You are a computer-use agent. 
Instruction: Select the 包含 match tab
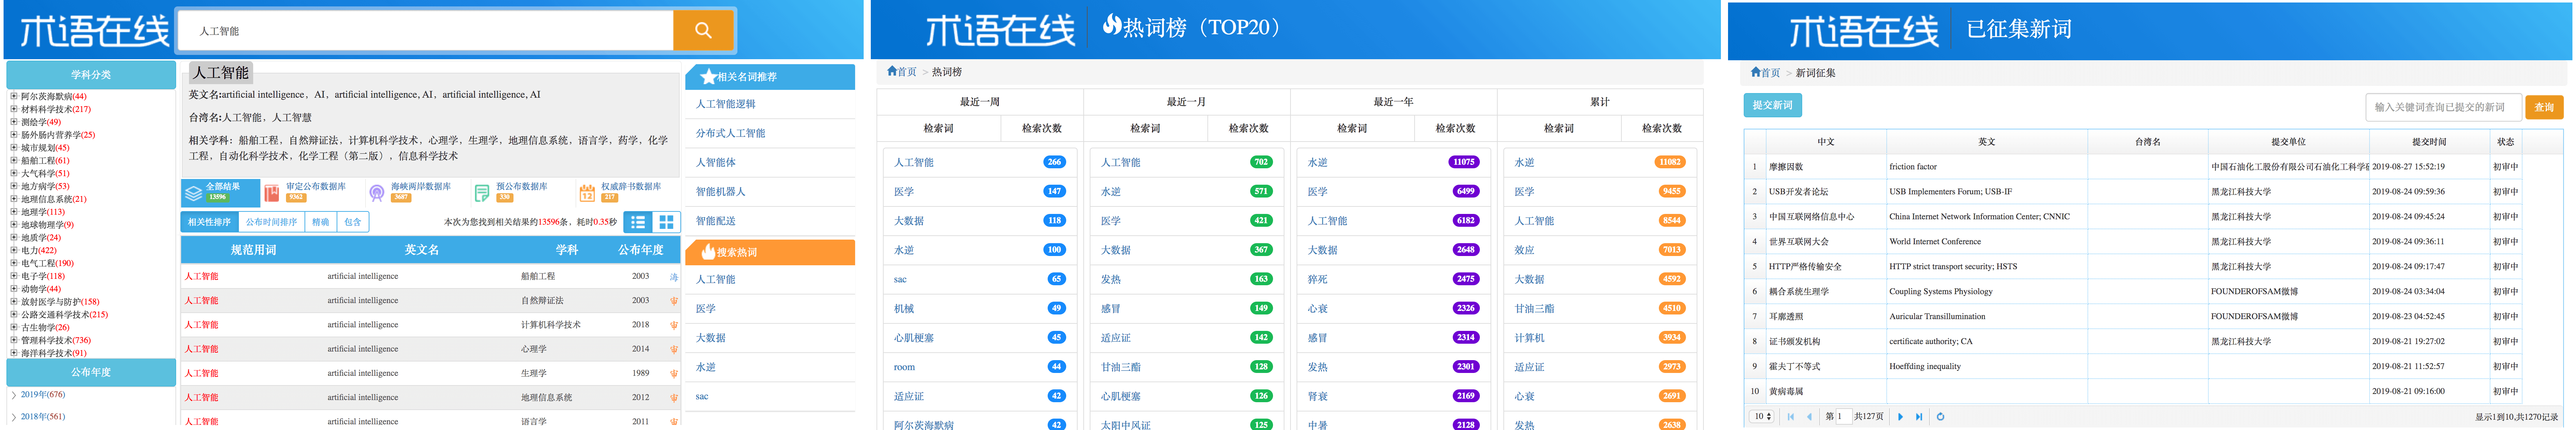click(353, 222)
